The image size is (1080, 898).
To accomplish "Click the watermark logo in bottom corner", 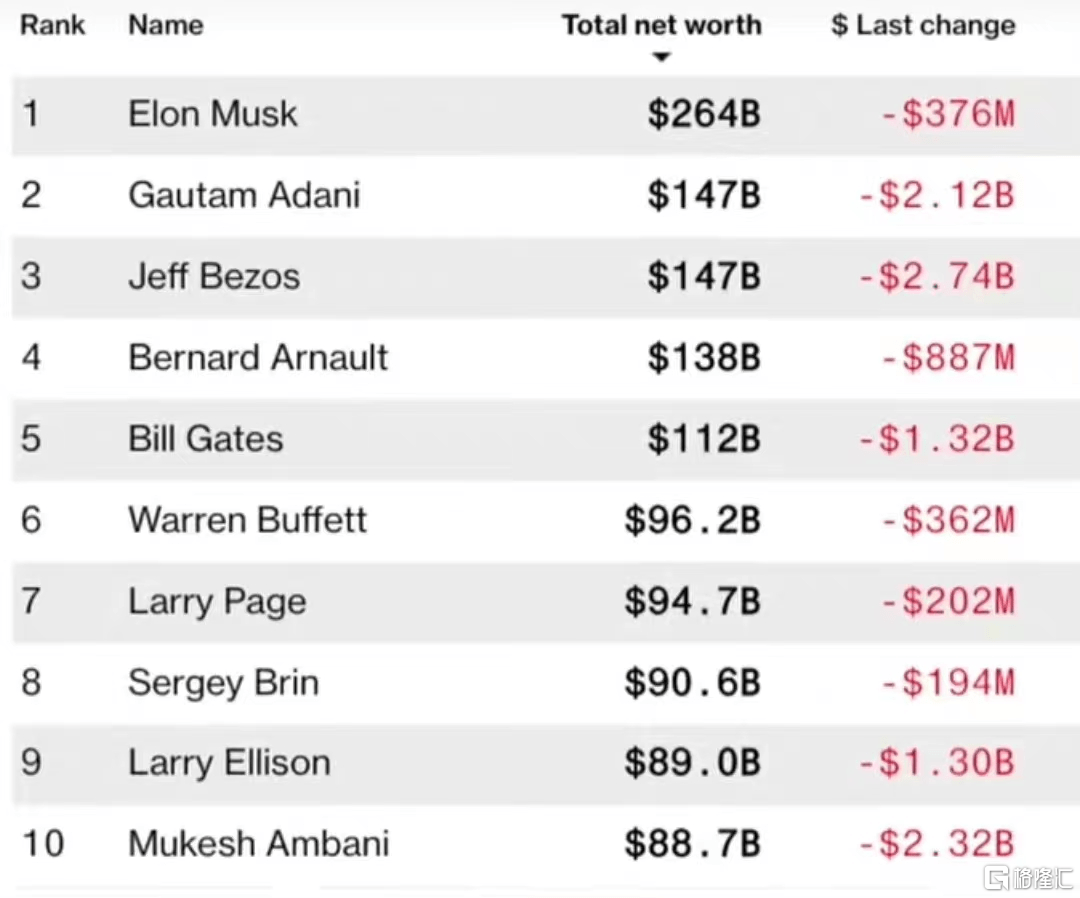I will point(1028,877).
